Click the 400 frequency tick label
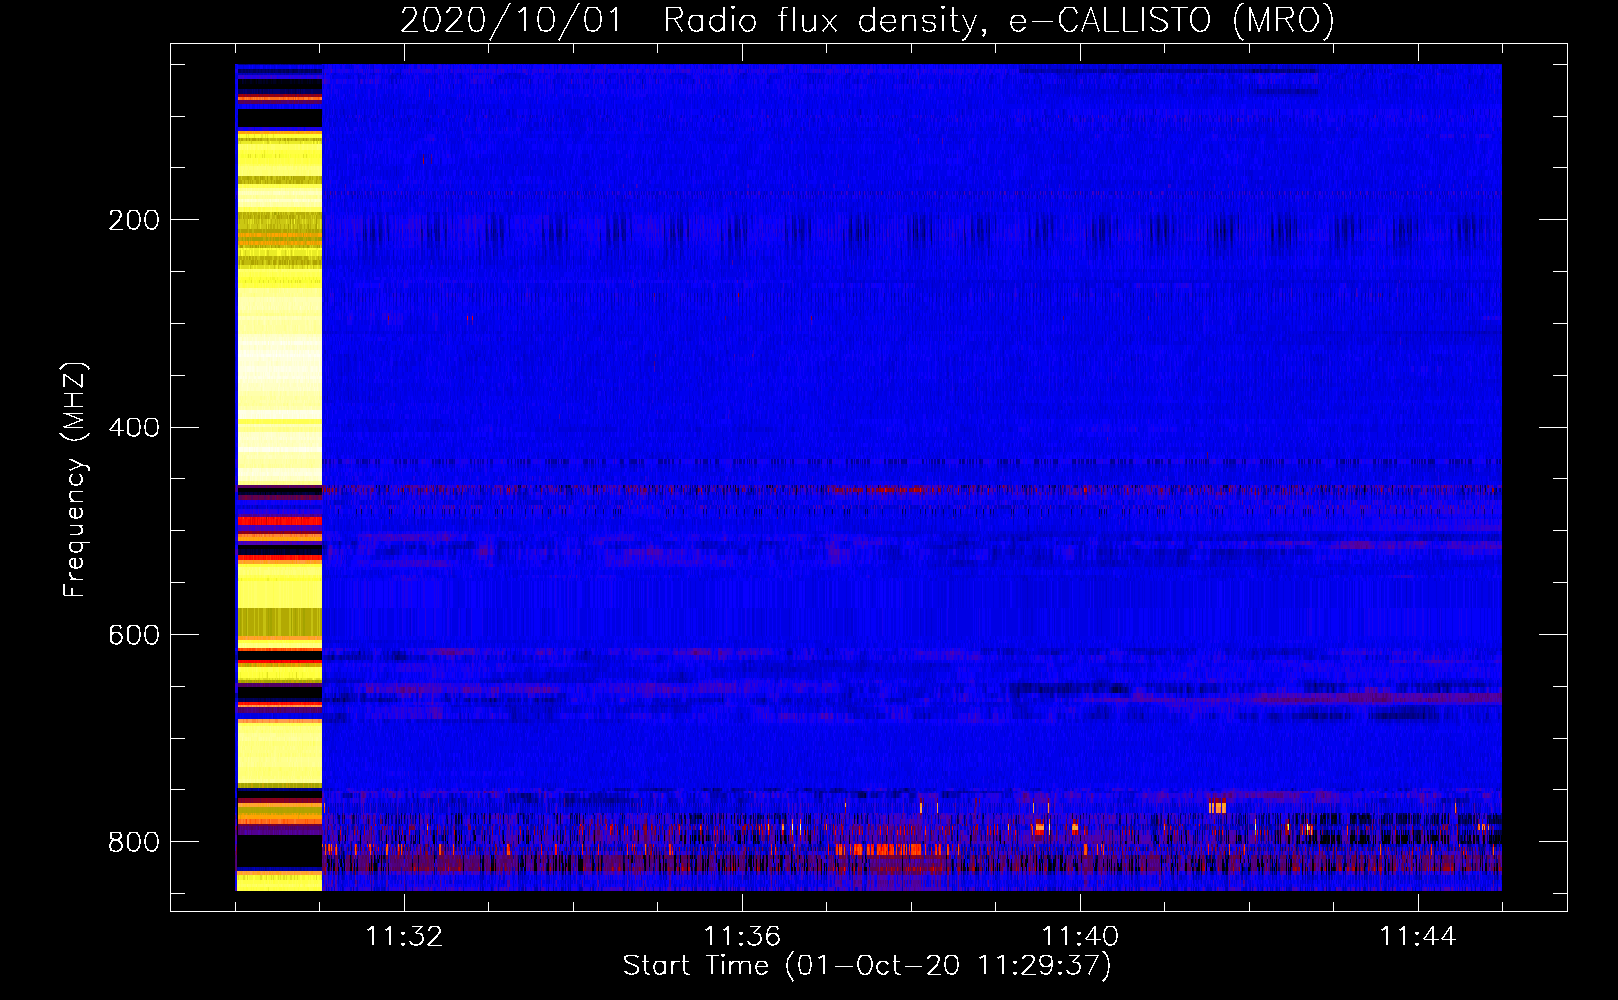Image resolution: width=1618 pixels, height=1000 pixels. [134, 428]
